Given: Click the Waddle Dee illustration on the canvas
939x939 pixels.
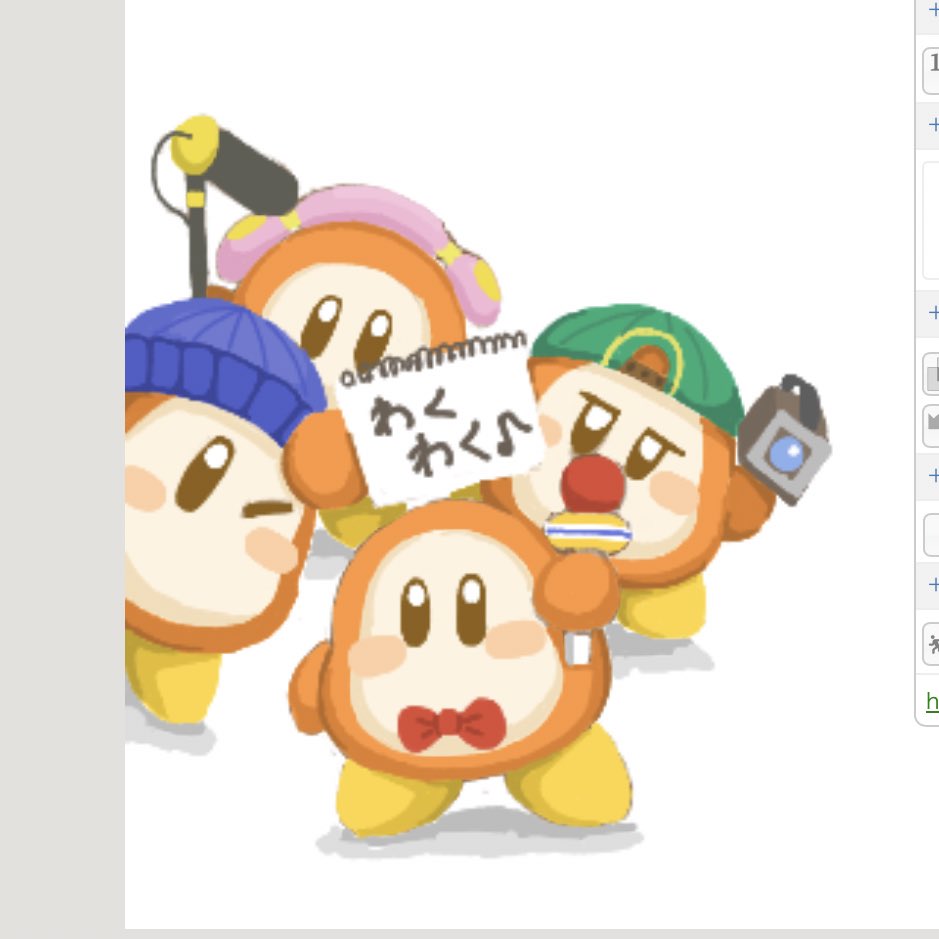Looking at the screenshot, I should pos(477,485).
